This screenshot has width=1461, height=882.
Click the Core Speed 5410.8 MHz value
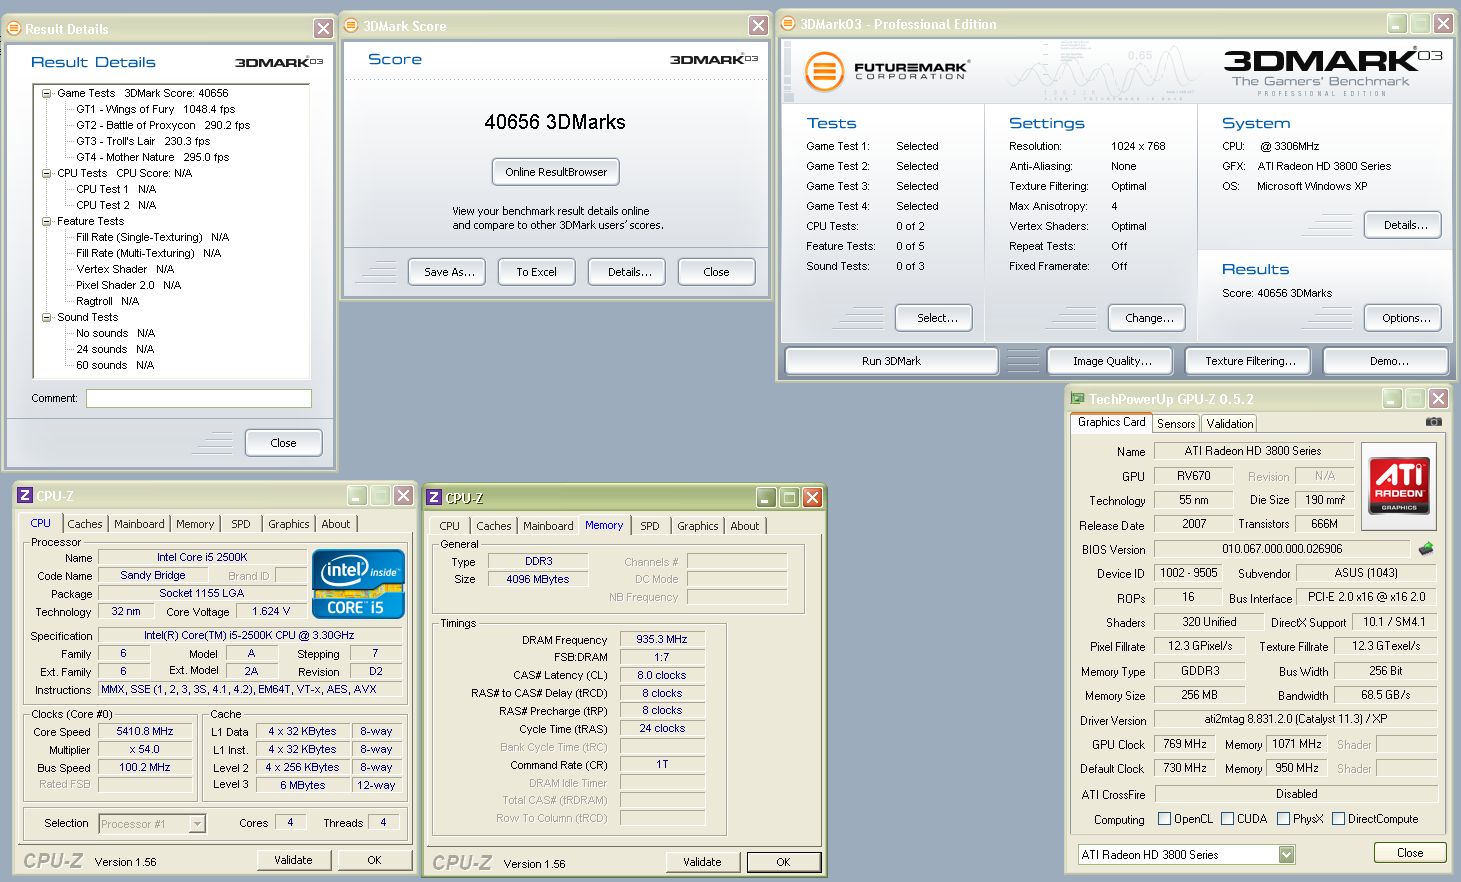tap(145, 731)
